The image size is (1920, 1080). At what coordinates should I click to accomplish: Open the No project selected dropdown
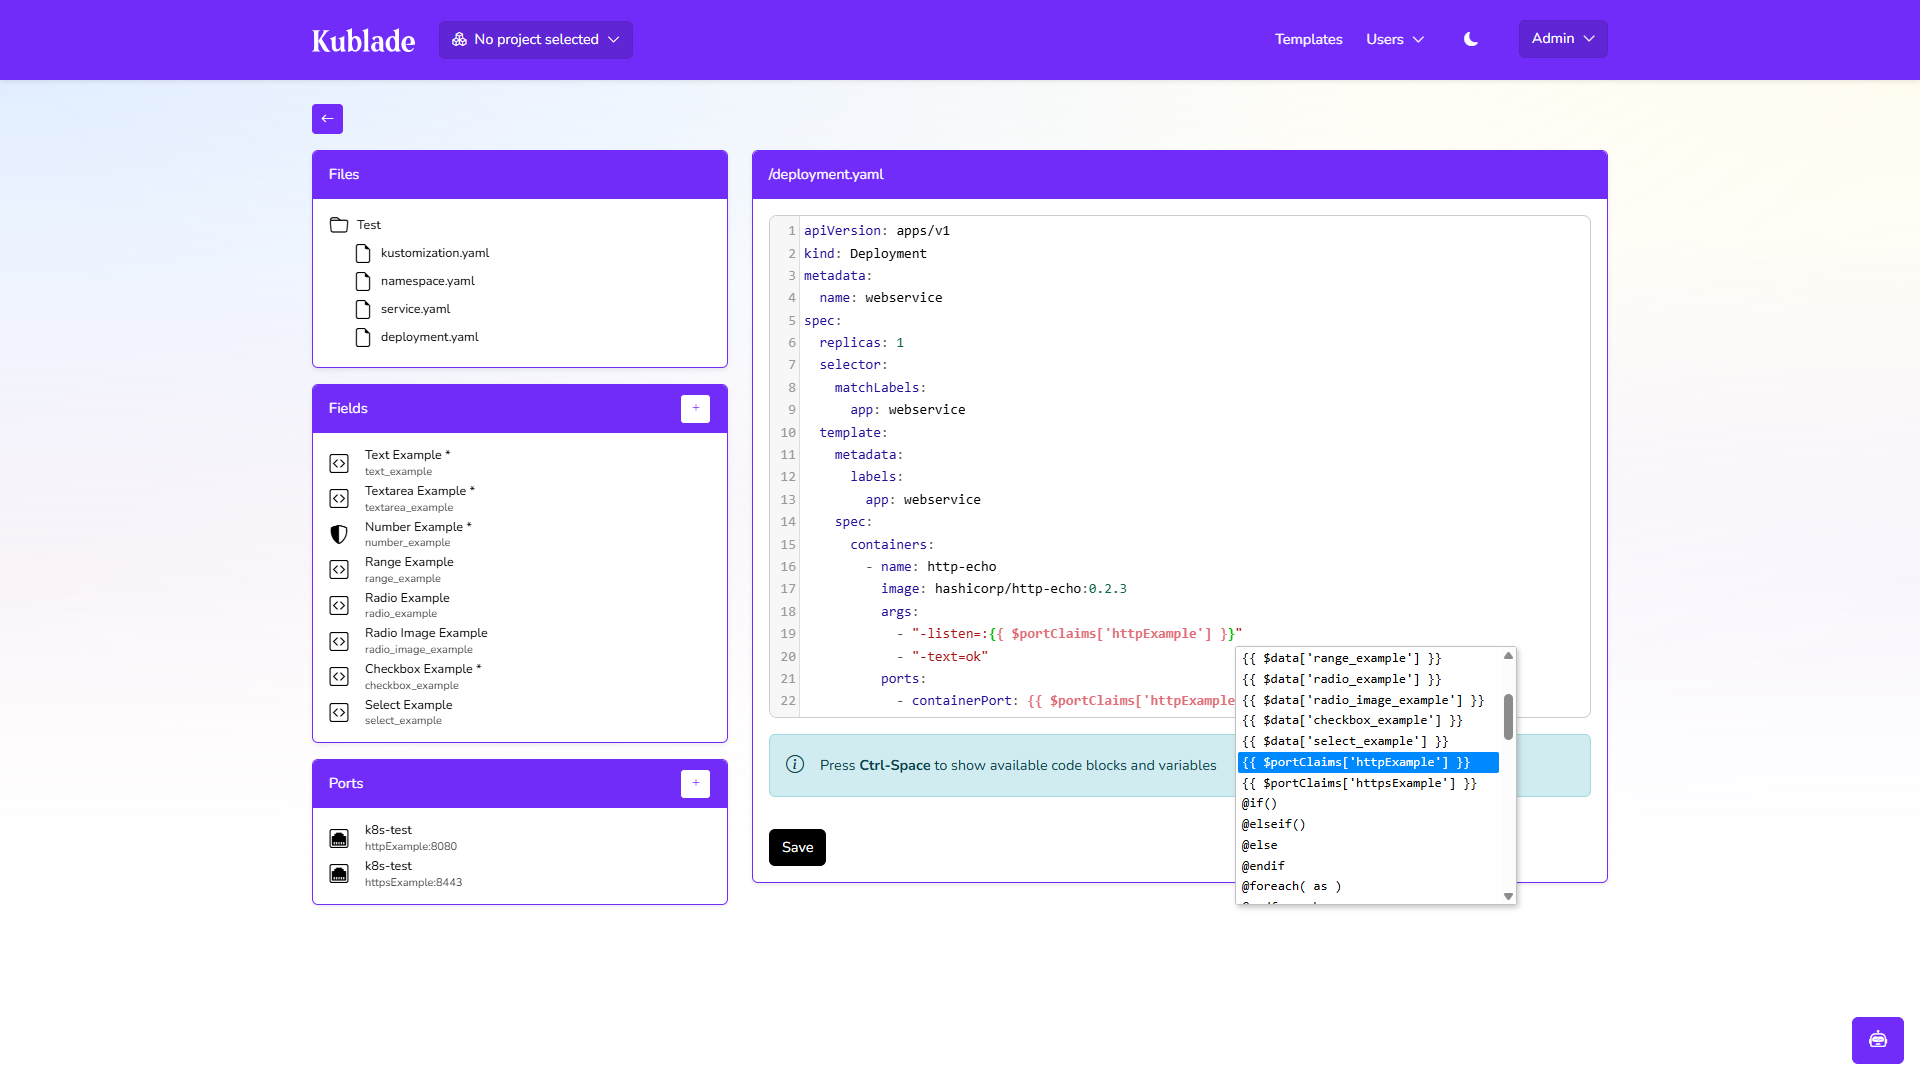pyautogui.click(x=535, y=40)
